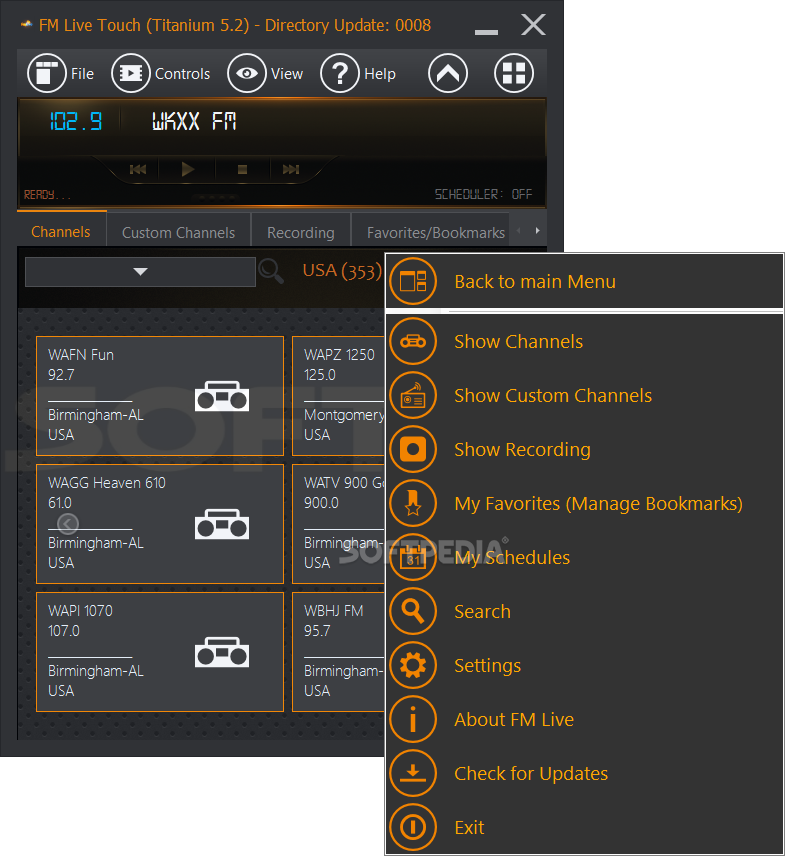
Task: Choose Check for Updates menu label
Action: pyautogui.click(x=531, y=774)
